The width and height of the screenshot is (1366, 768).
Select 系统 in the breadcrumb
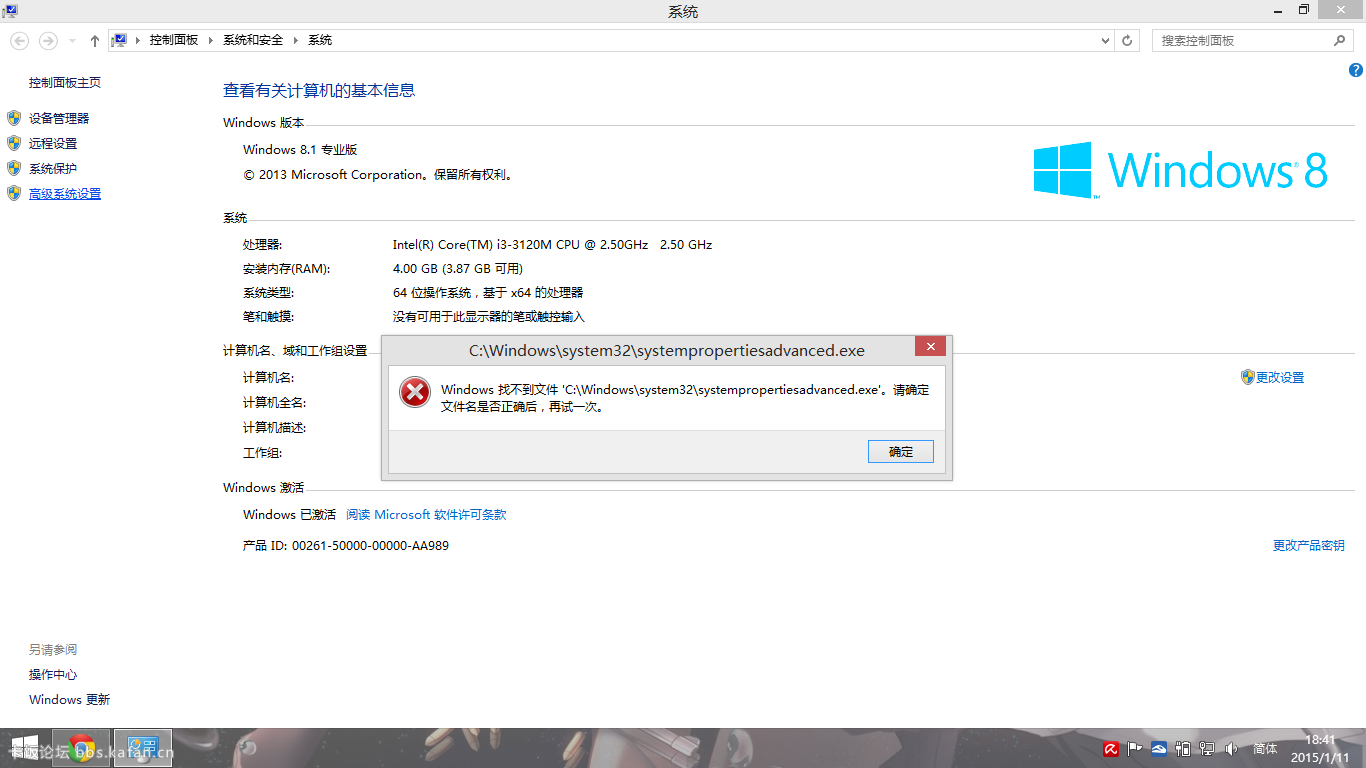point(320,40)
